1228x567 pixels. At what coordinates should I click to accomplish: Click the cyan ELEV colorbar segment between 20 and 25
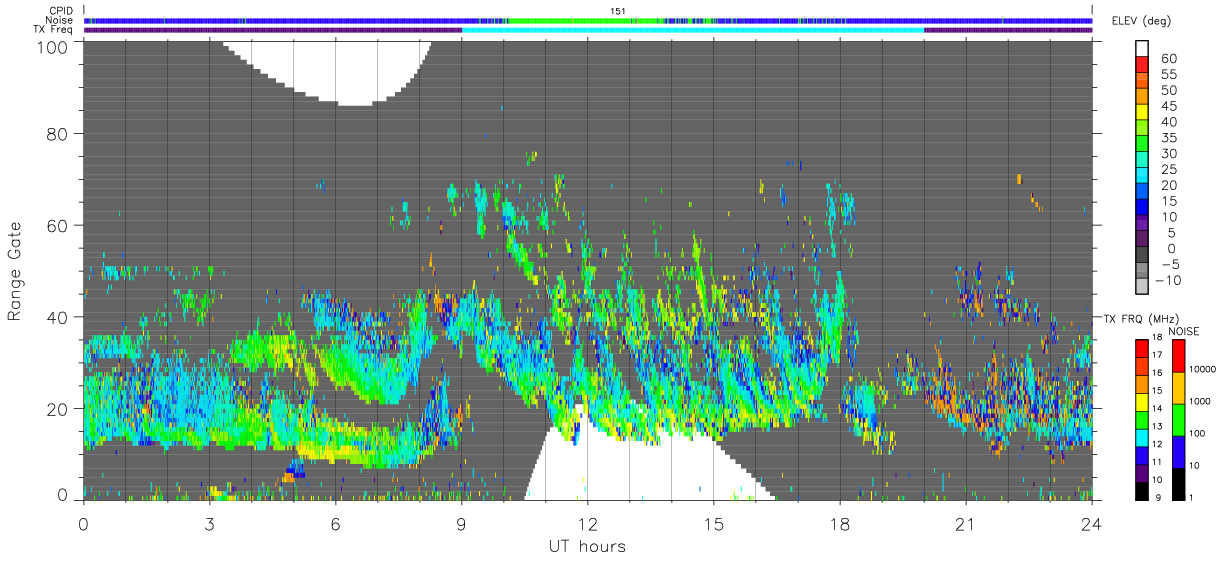pyautogui.click(x=1142, y=177)
